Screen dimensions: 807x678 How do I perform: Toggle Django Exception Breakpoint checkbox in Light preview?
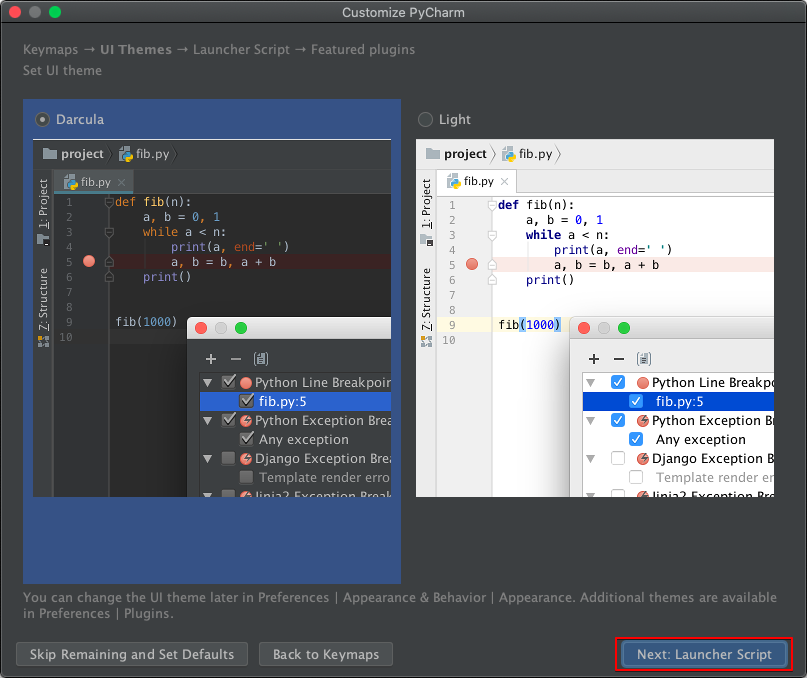click(x=618, y=458)
